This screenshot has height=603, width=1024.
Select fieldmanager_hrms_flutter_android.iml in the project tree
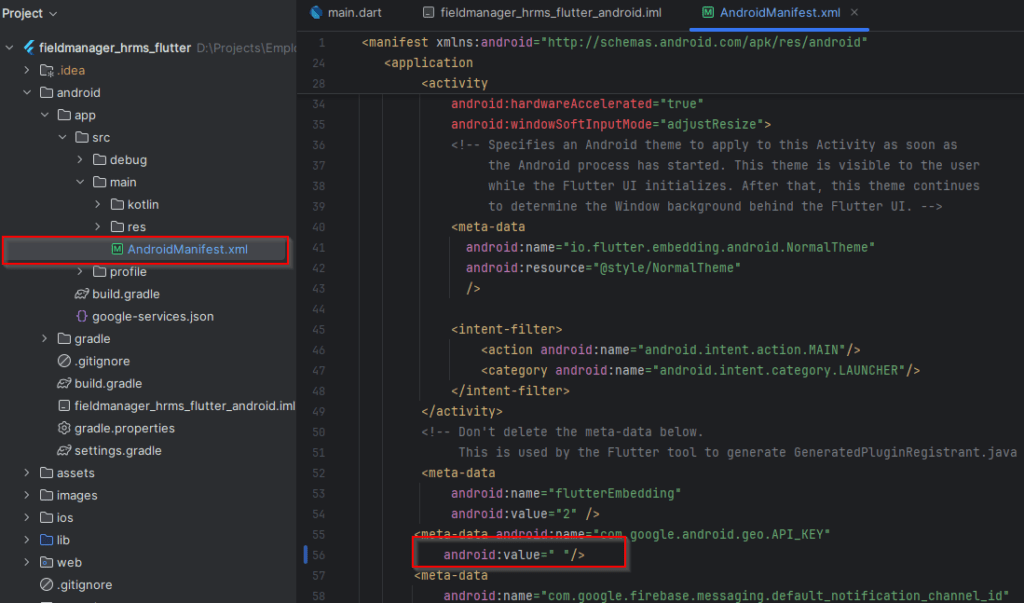(184, 406)
